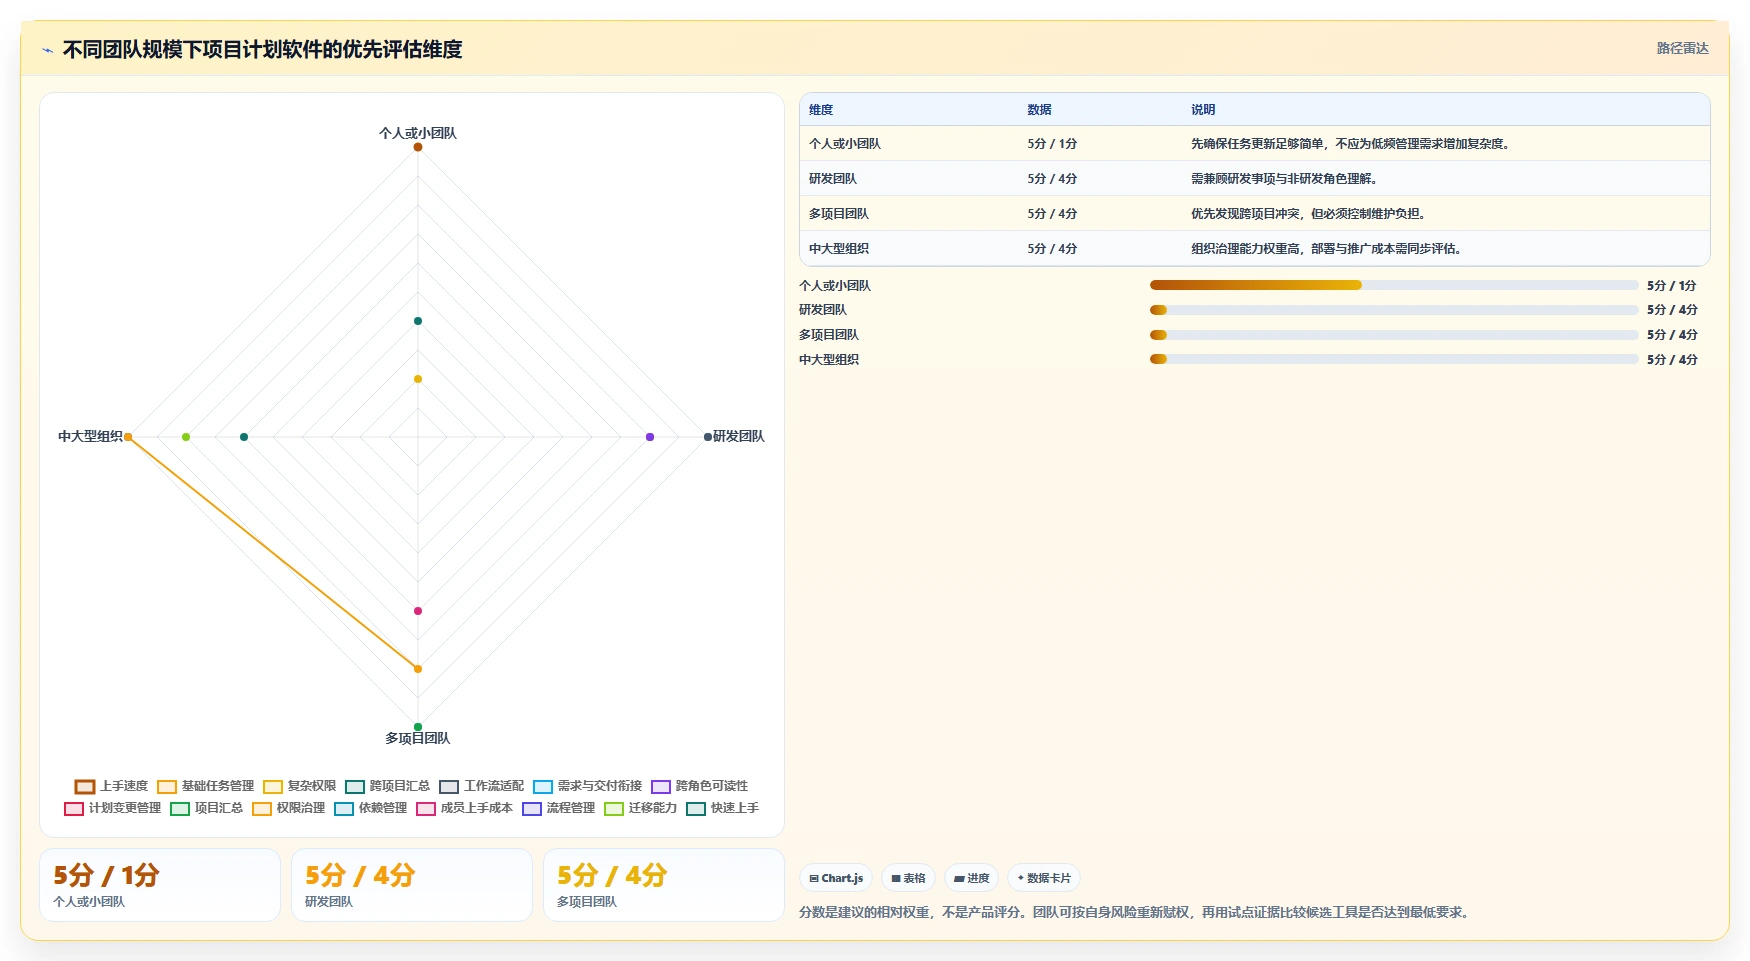Toggle the 计划变更管理 legend item
The image size is (1750, 961).
112,808
